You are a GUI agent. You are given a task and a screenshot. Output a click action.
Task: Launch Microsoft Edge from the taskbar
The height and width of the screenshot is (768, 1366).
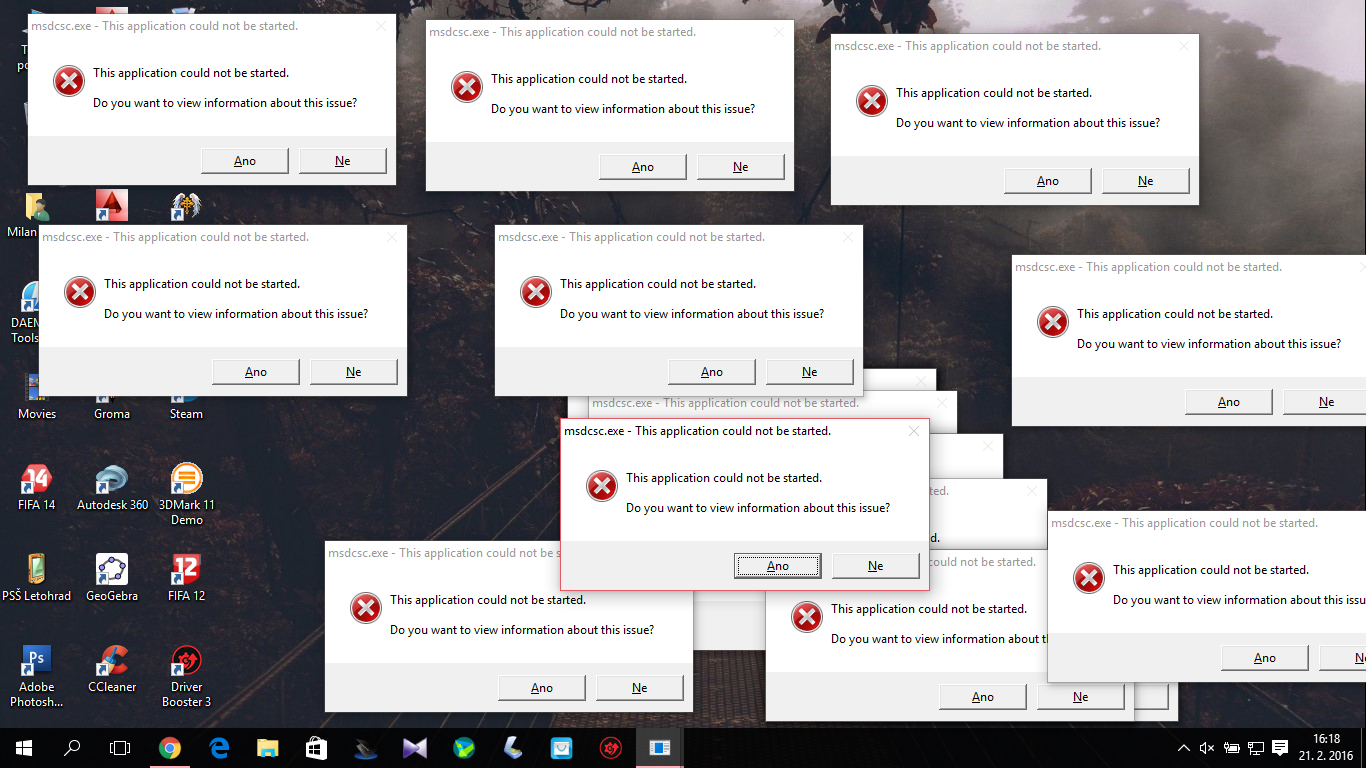pyautogui.click(x=219, y=748)
